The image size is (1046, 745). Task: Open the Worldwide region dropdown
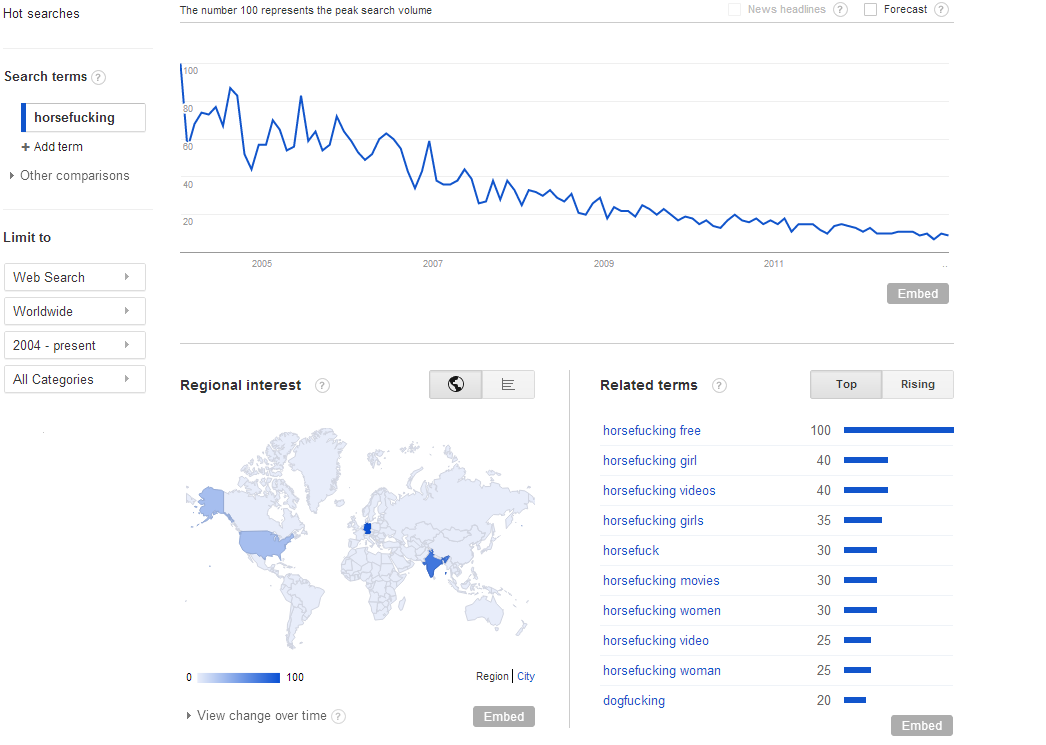click(75, 311)
